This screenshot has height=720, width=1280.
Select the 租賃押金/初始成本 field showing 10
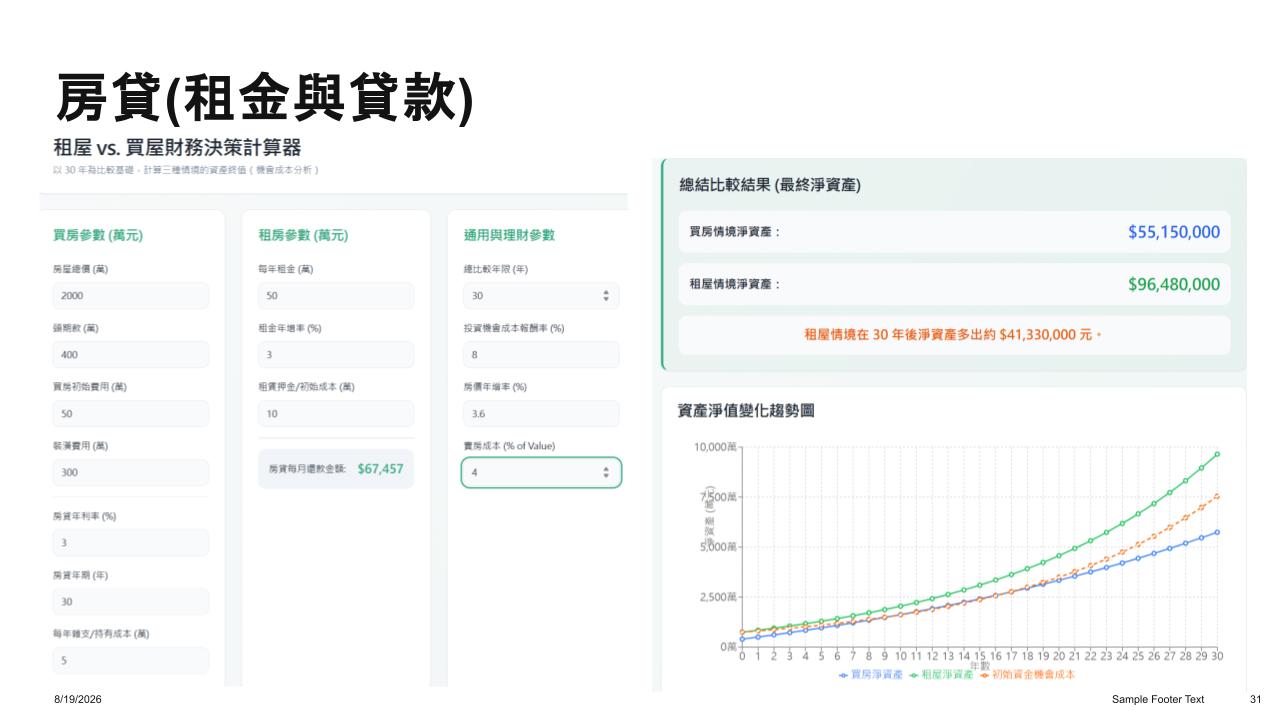click(336, 414)
